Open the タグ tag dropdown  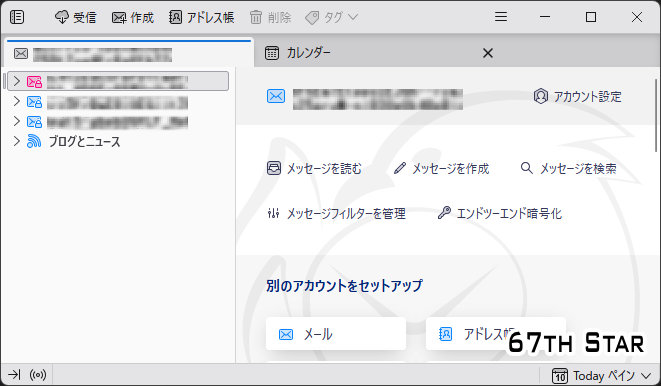coord(332,17)
